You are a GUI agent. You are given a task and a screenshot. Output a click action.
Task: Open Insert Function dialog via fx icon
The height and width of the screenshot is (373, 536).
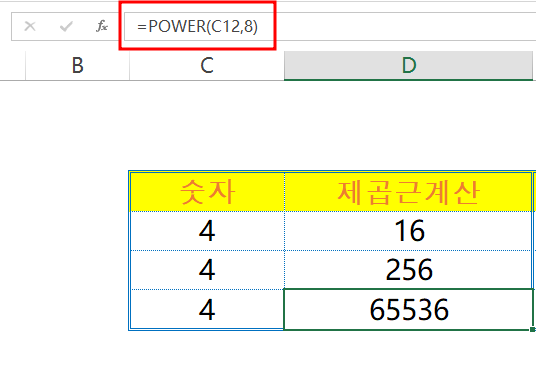(102, 26)
